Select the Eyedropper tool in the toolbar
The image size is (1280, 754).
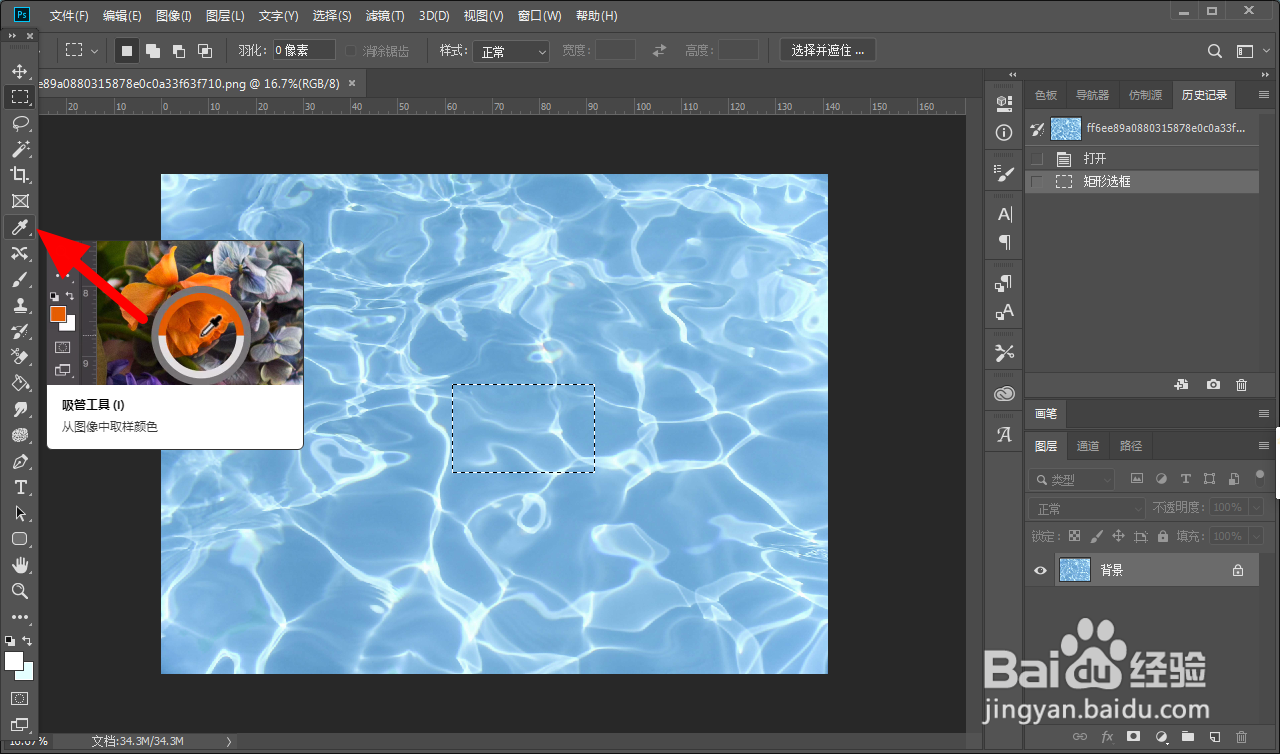[x=19, y=228]
